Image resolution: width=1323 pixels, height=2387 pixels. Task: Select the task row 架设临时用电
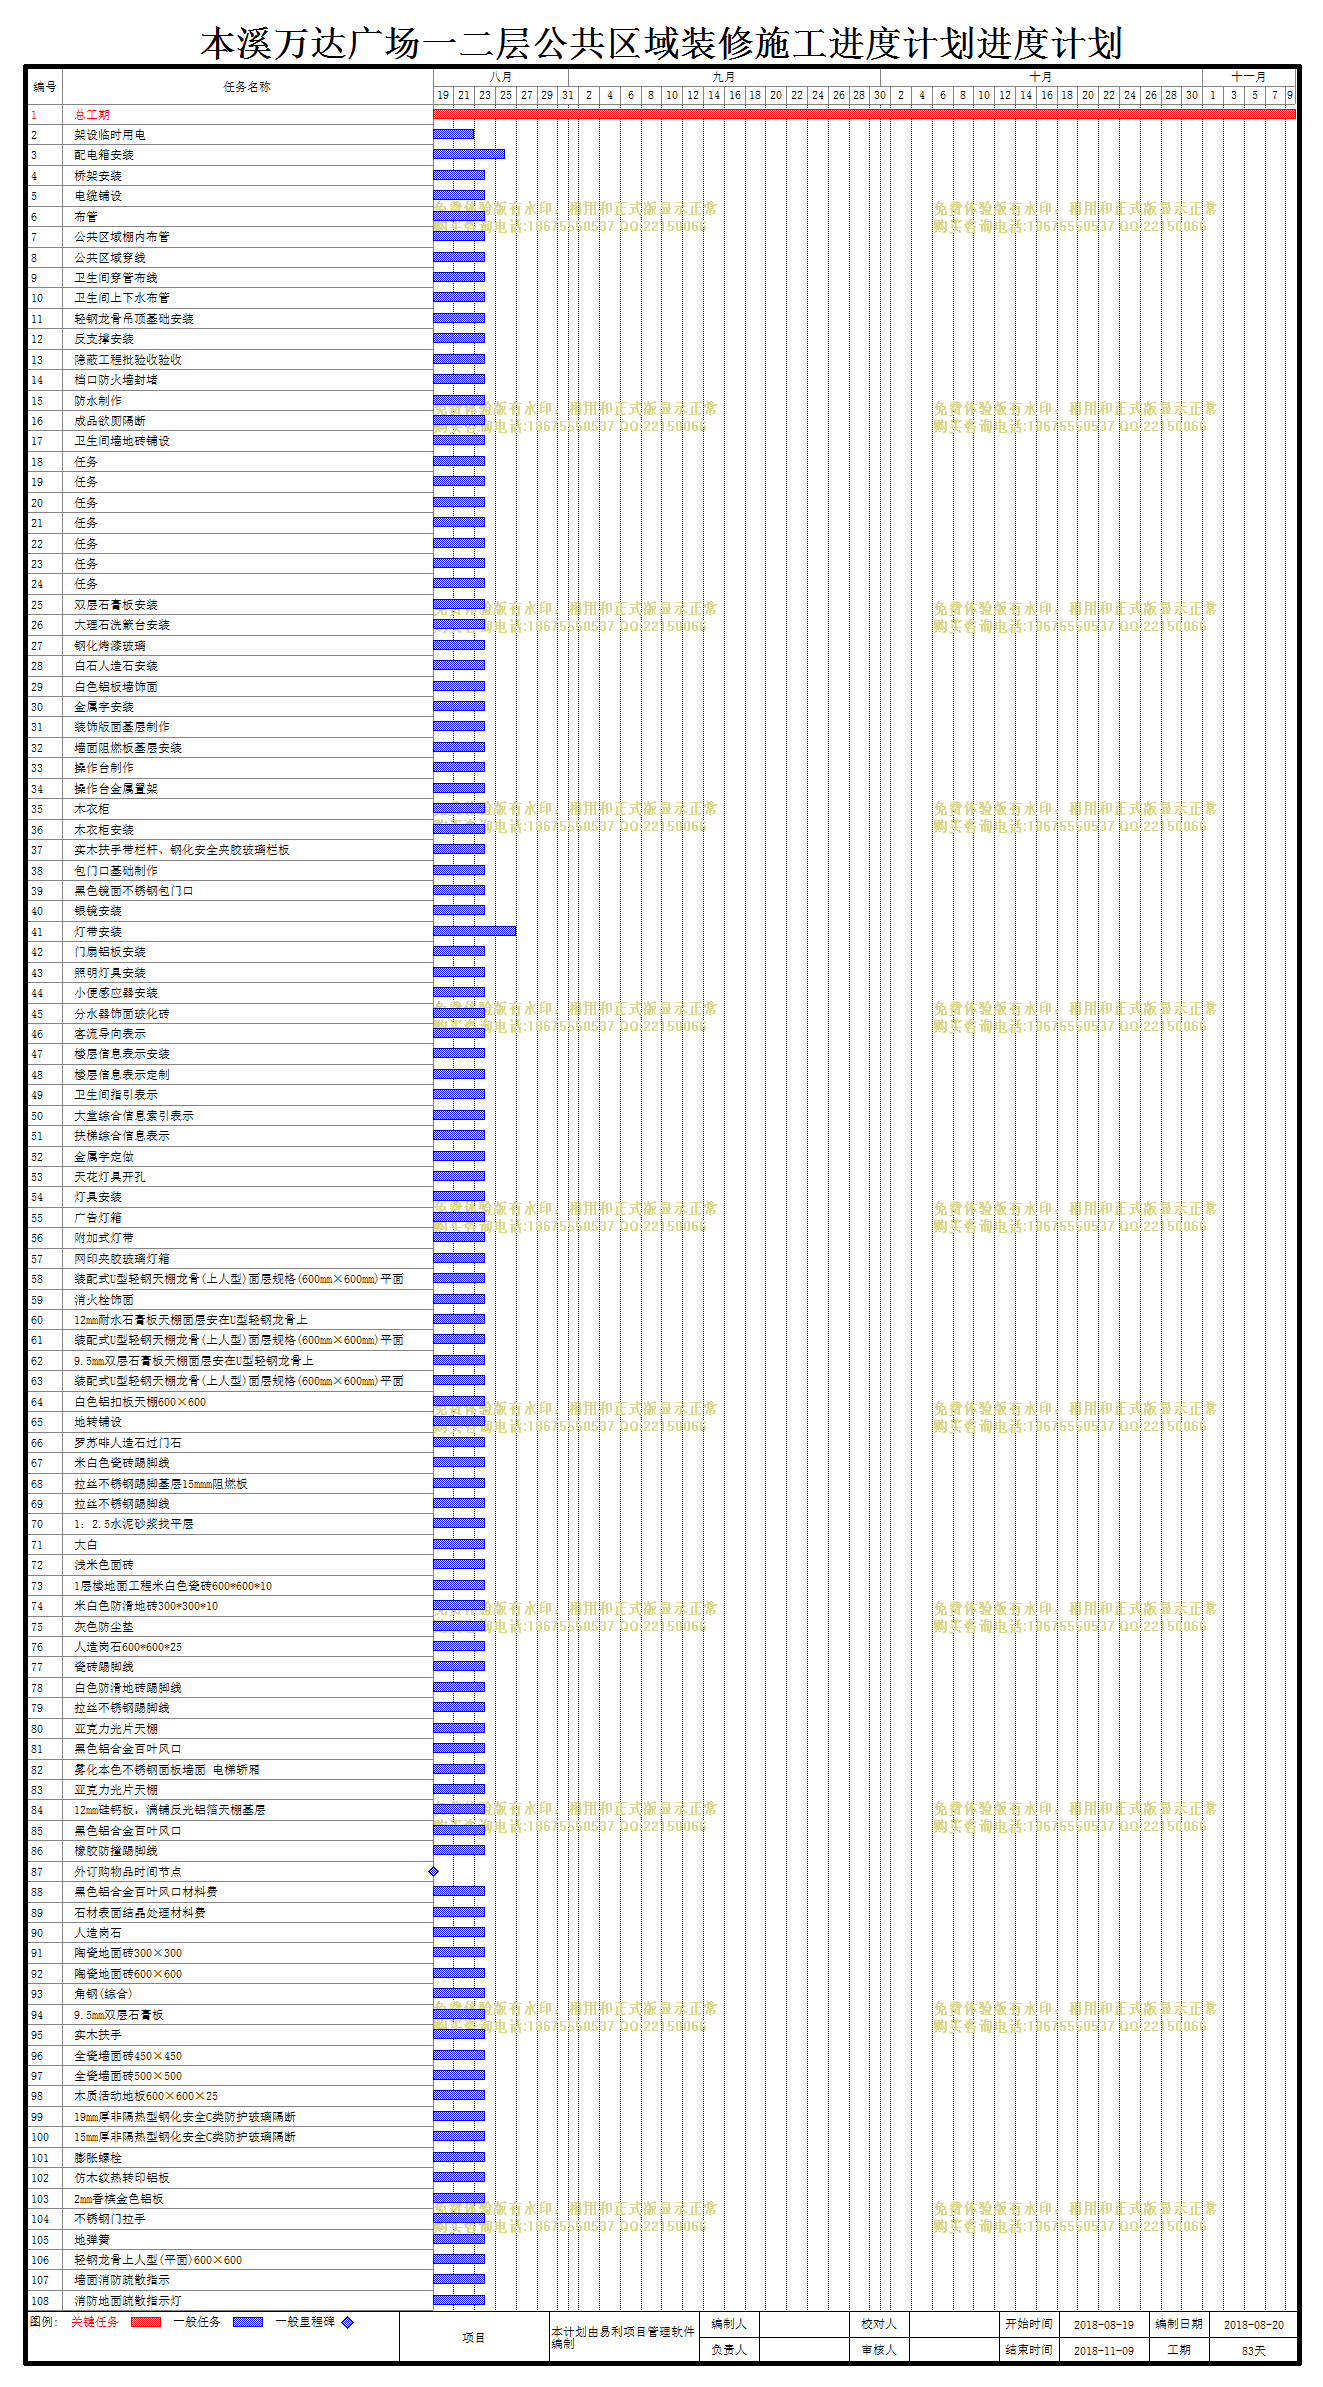pos(229,135)
